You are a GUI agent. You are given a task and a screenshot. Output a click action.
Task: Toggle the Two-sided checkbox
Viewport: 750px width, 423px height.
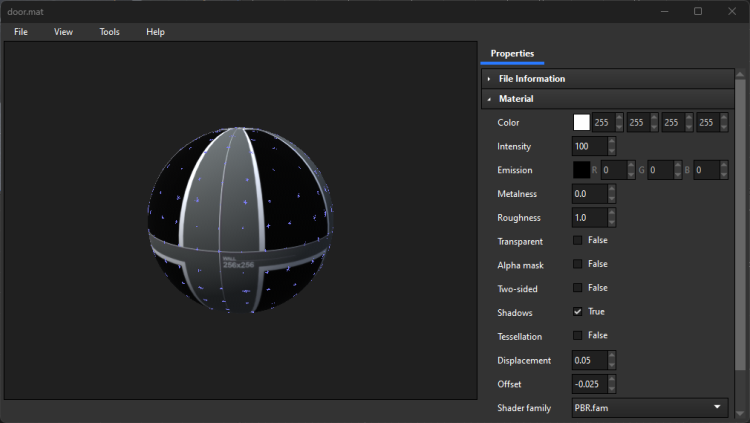pos(578,288)
